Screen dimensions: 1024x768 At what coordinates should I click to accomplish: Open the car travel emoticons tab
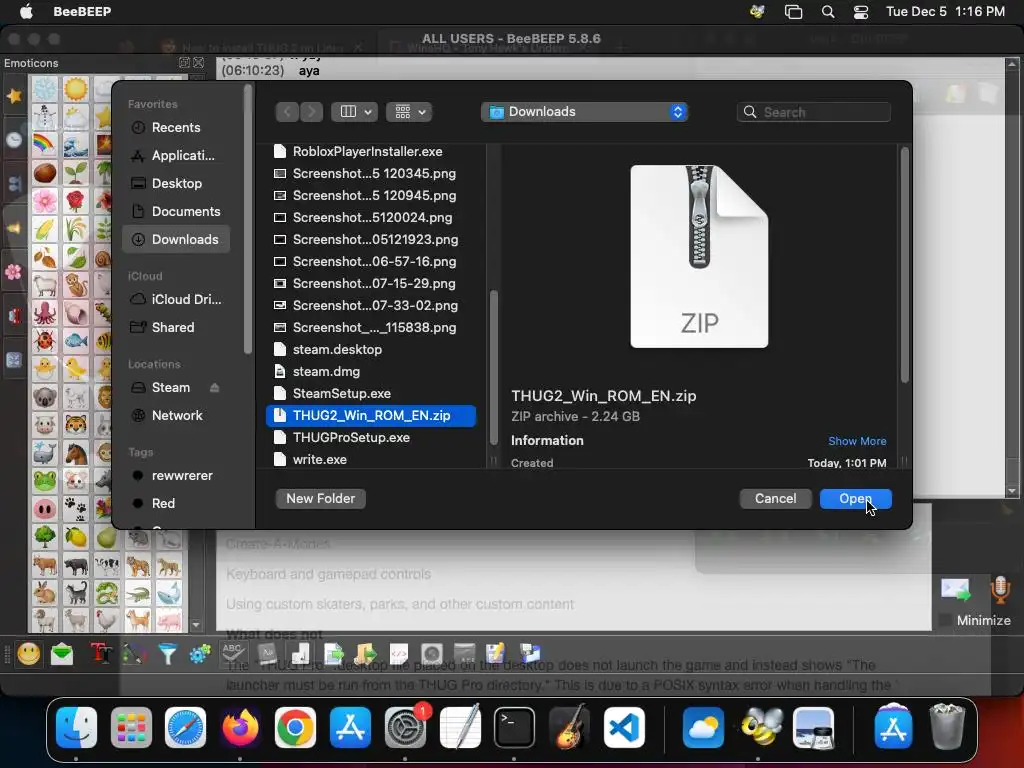pyautogui.click(x=14, y=316)
